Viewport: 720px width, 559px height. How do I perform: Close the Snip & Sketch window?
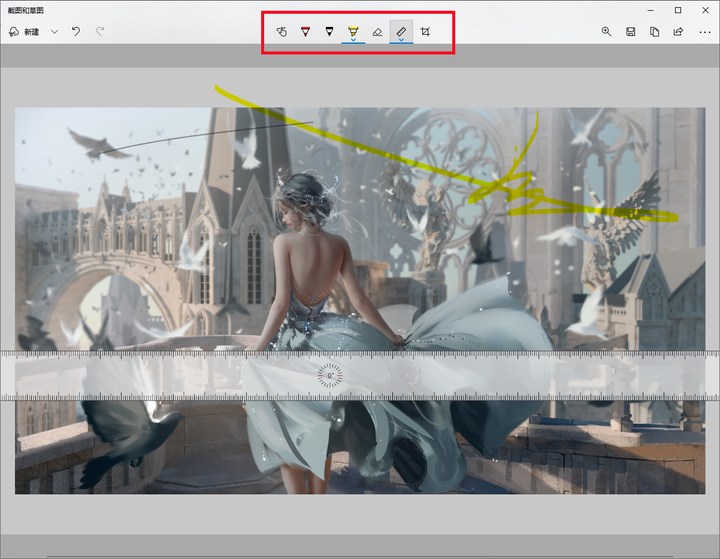pos(705,10)
